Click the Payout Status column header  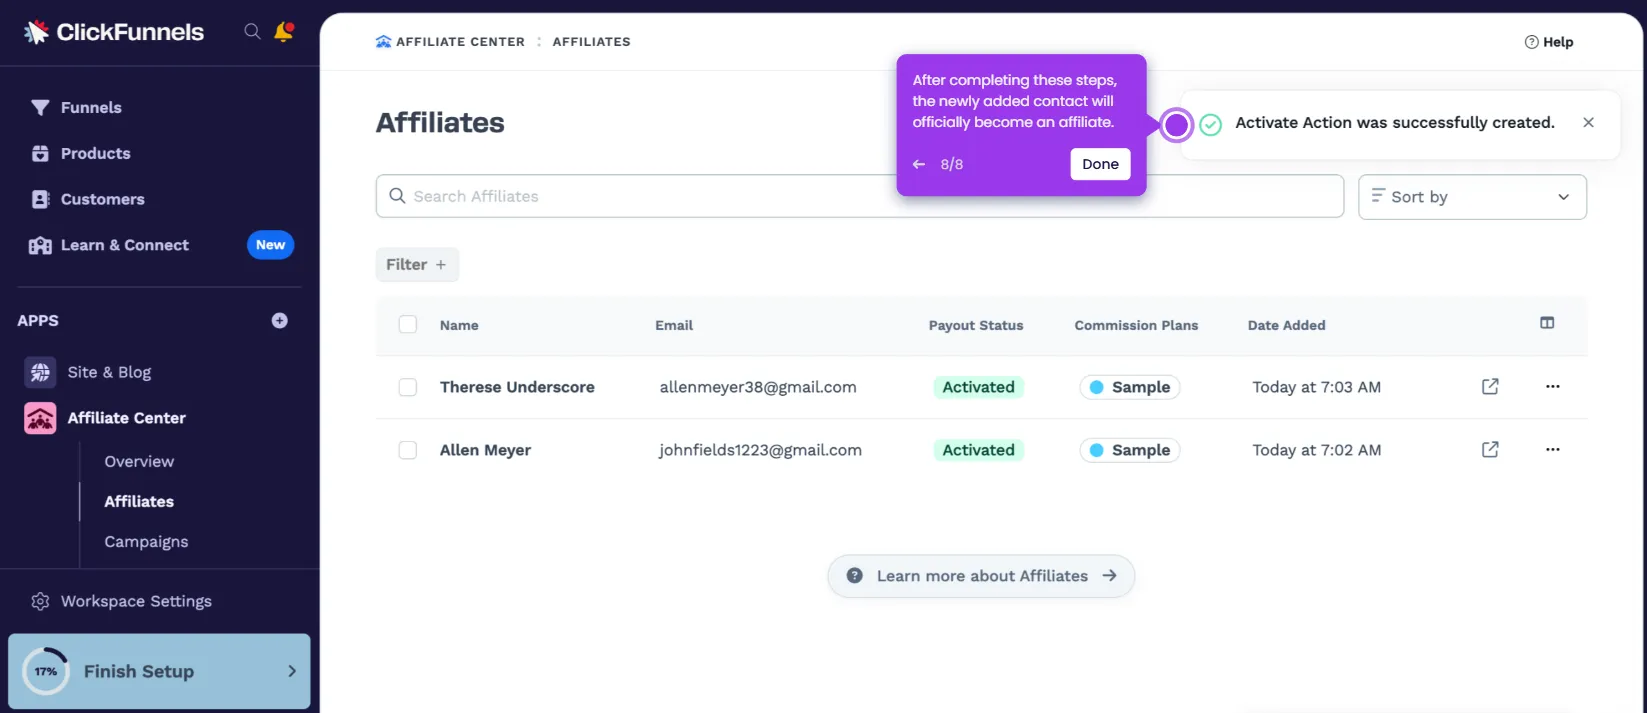(976, 325)
